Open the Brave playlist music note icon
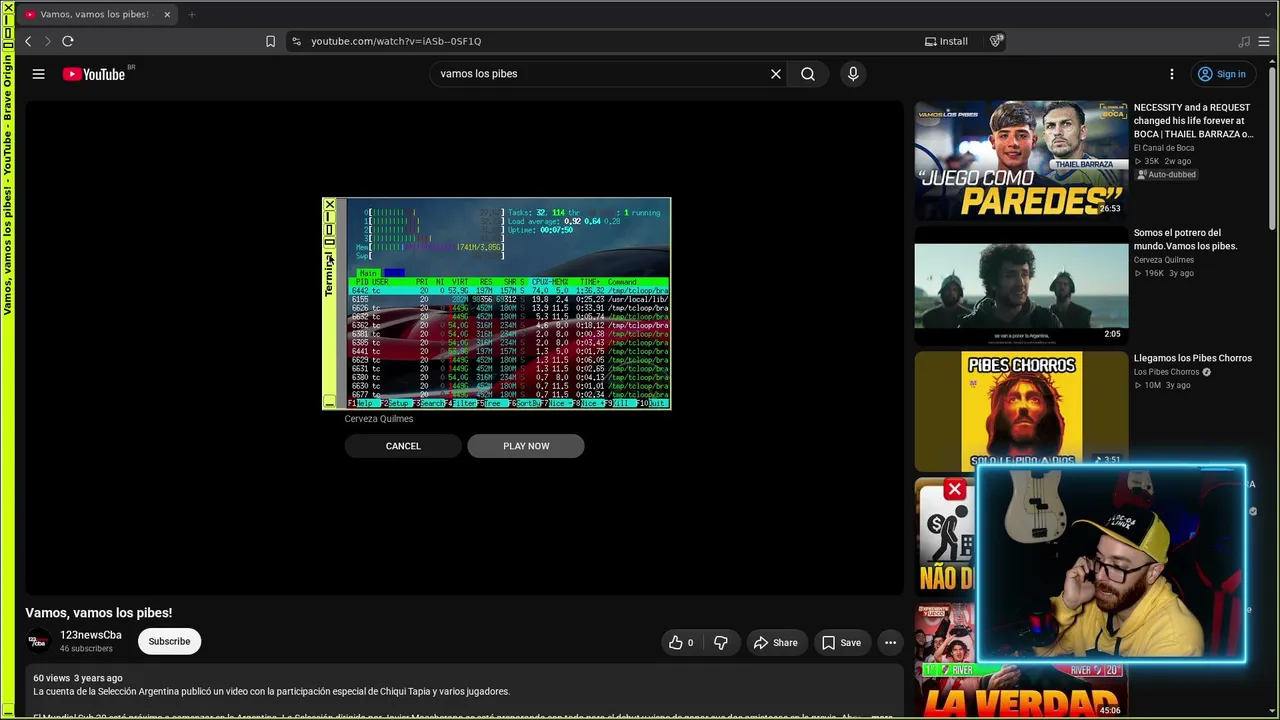The width and height of the screenshot is (1280, 720). click(1244, 41)
